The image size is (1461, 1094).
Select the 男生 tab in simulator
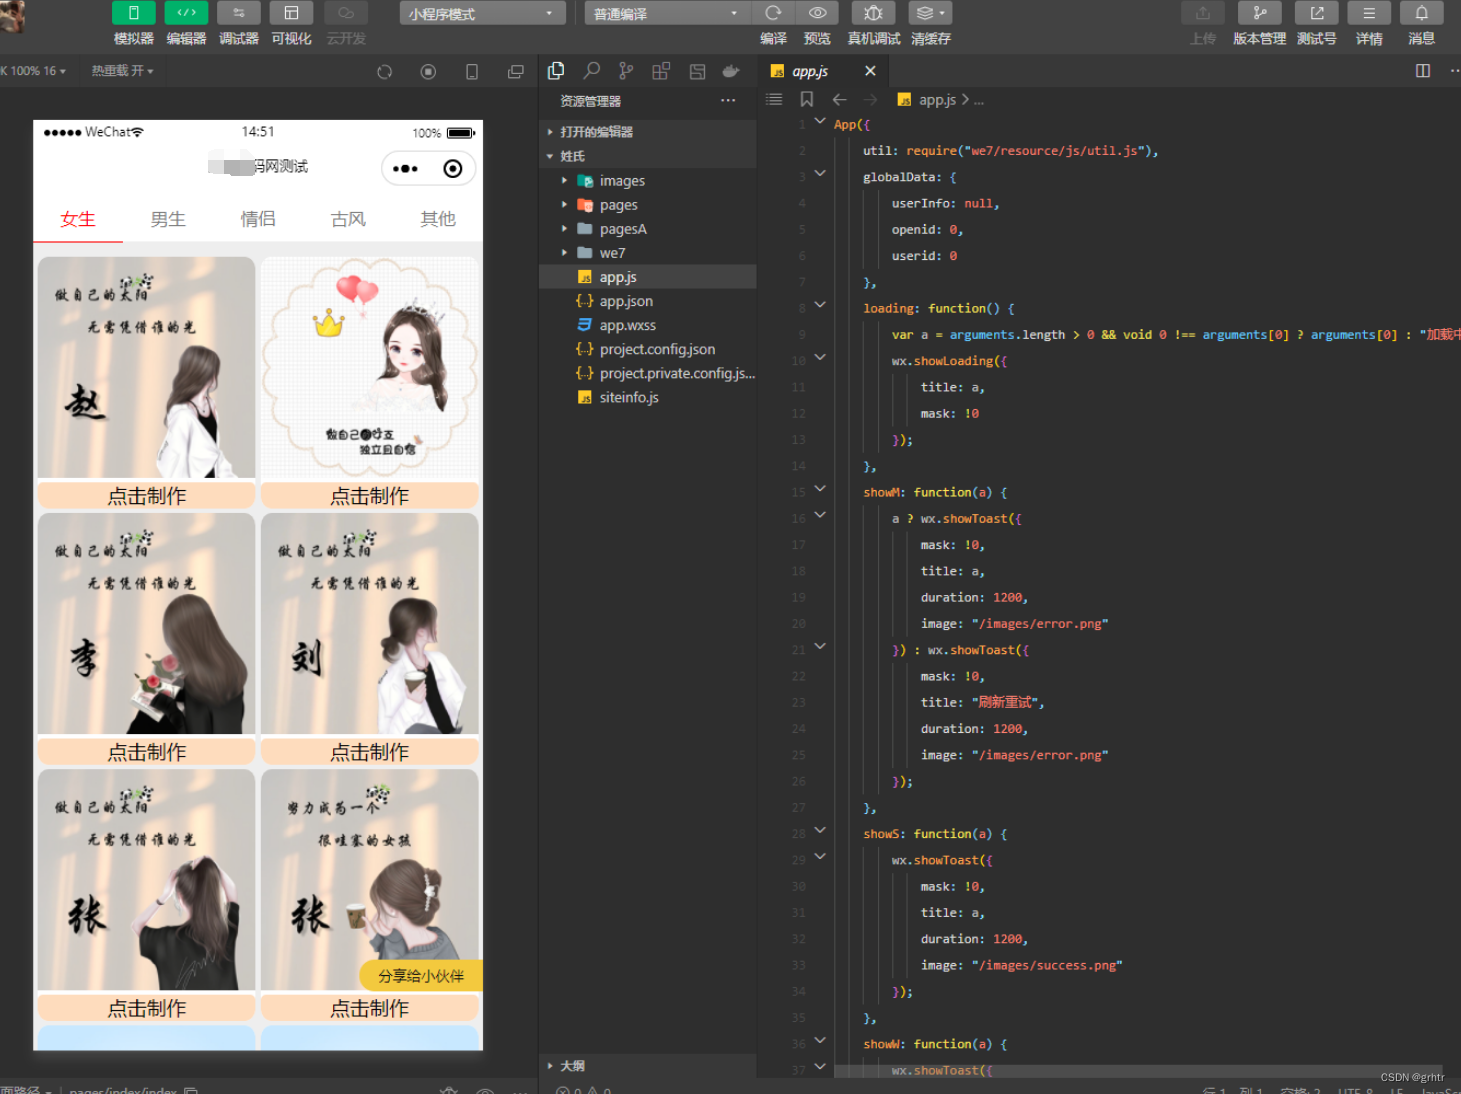[x=168, y=219]
